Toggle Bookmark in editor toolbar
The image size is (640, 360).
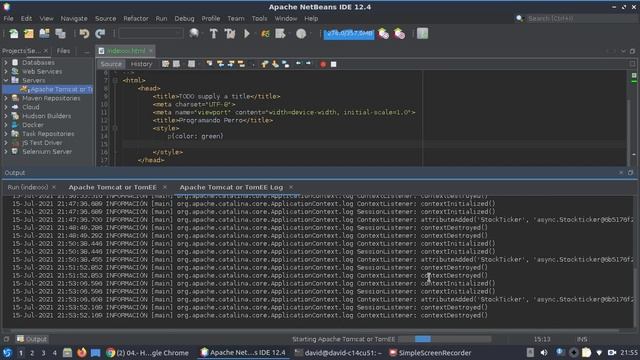point(286,64)
